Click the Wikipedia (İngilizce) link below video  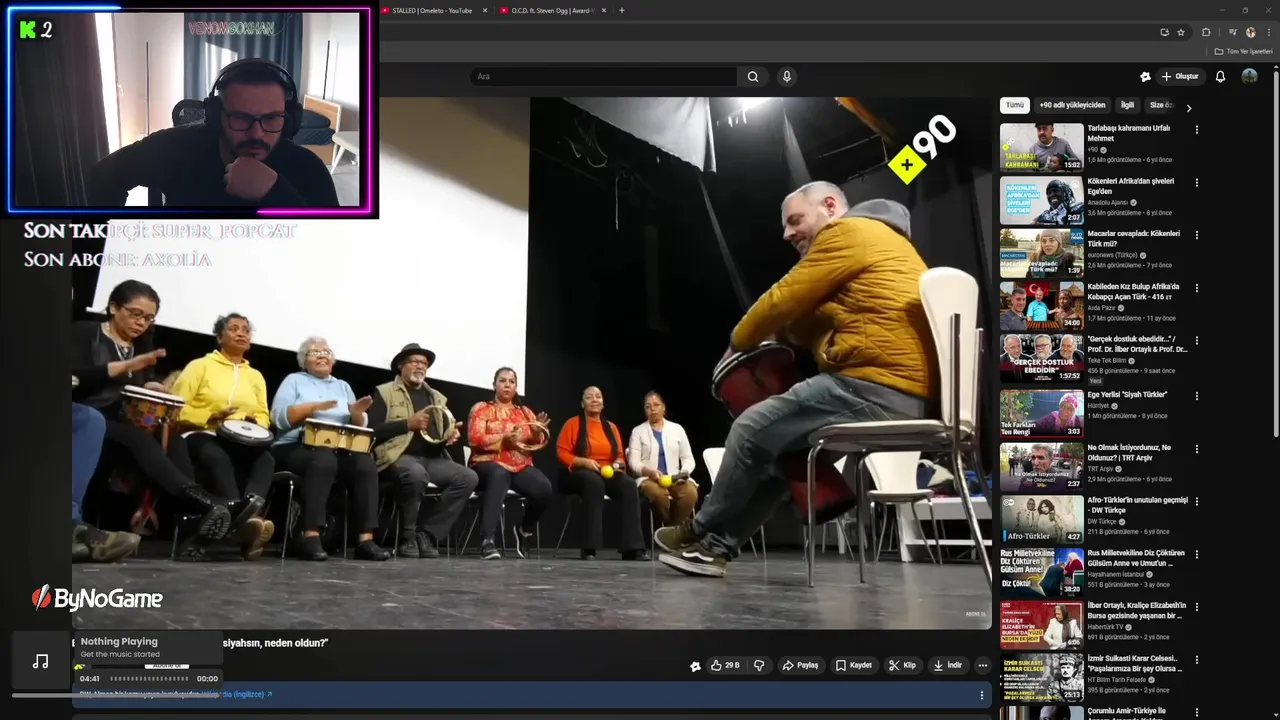pyautogui.click(x=236, y=694)
